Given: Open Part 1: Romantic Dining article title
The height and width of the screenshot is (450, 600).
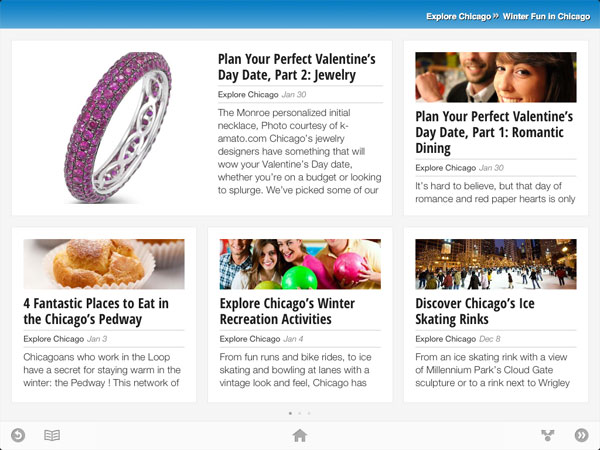Looking at the screenshot, I should [494, 132].
